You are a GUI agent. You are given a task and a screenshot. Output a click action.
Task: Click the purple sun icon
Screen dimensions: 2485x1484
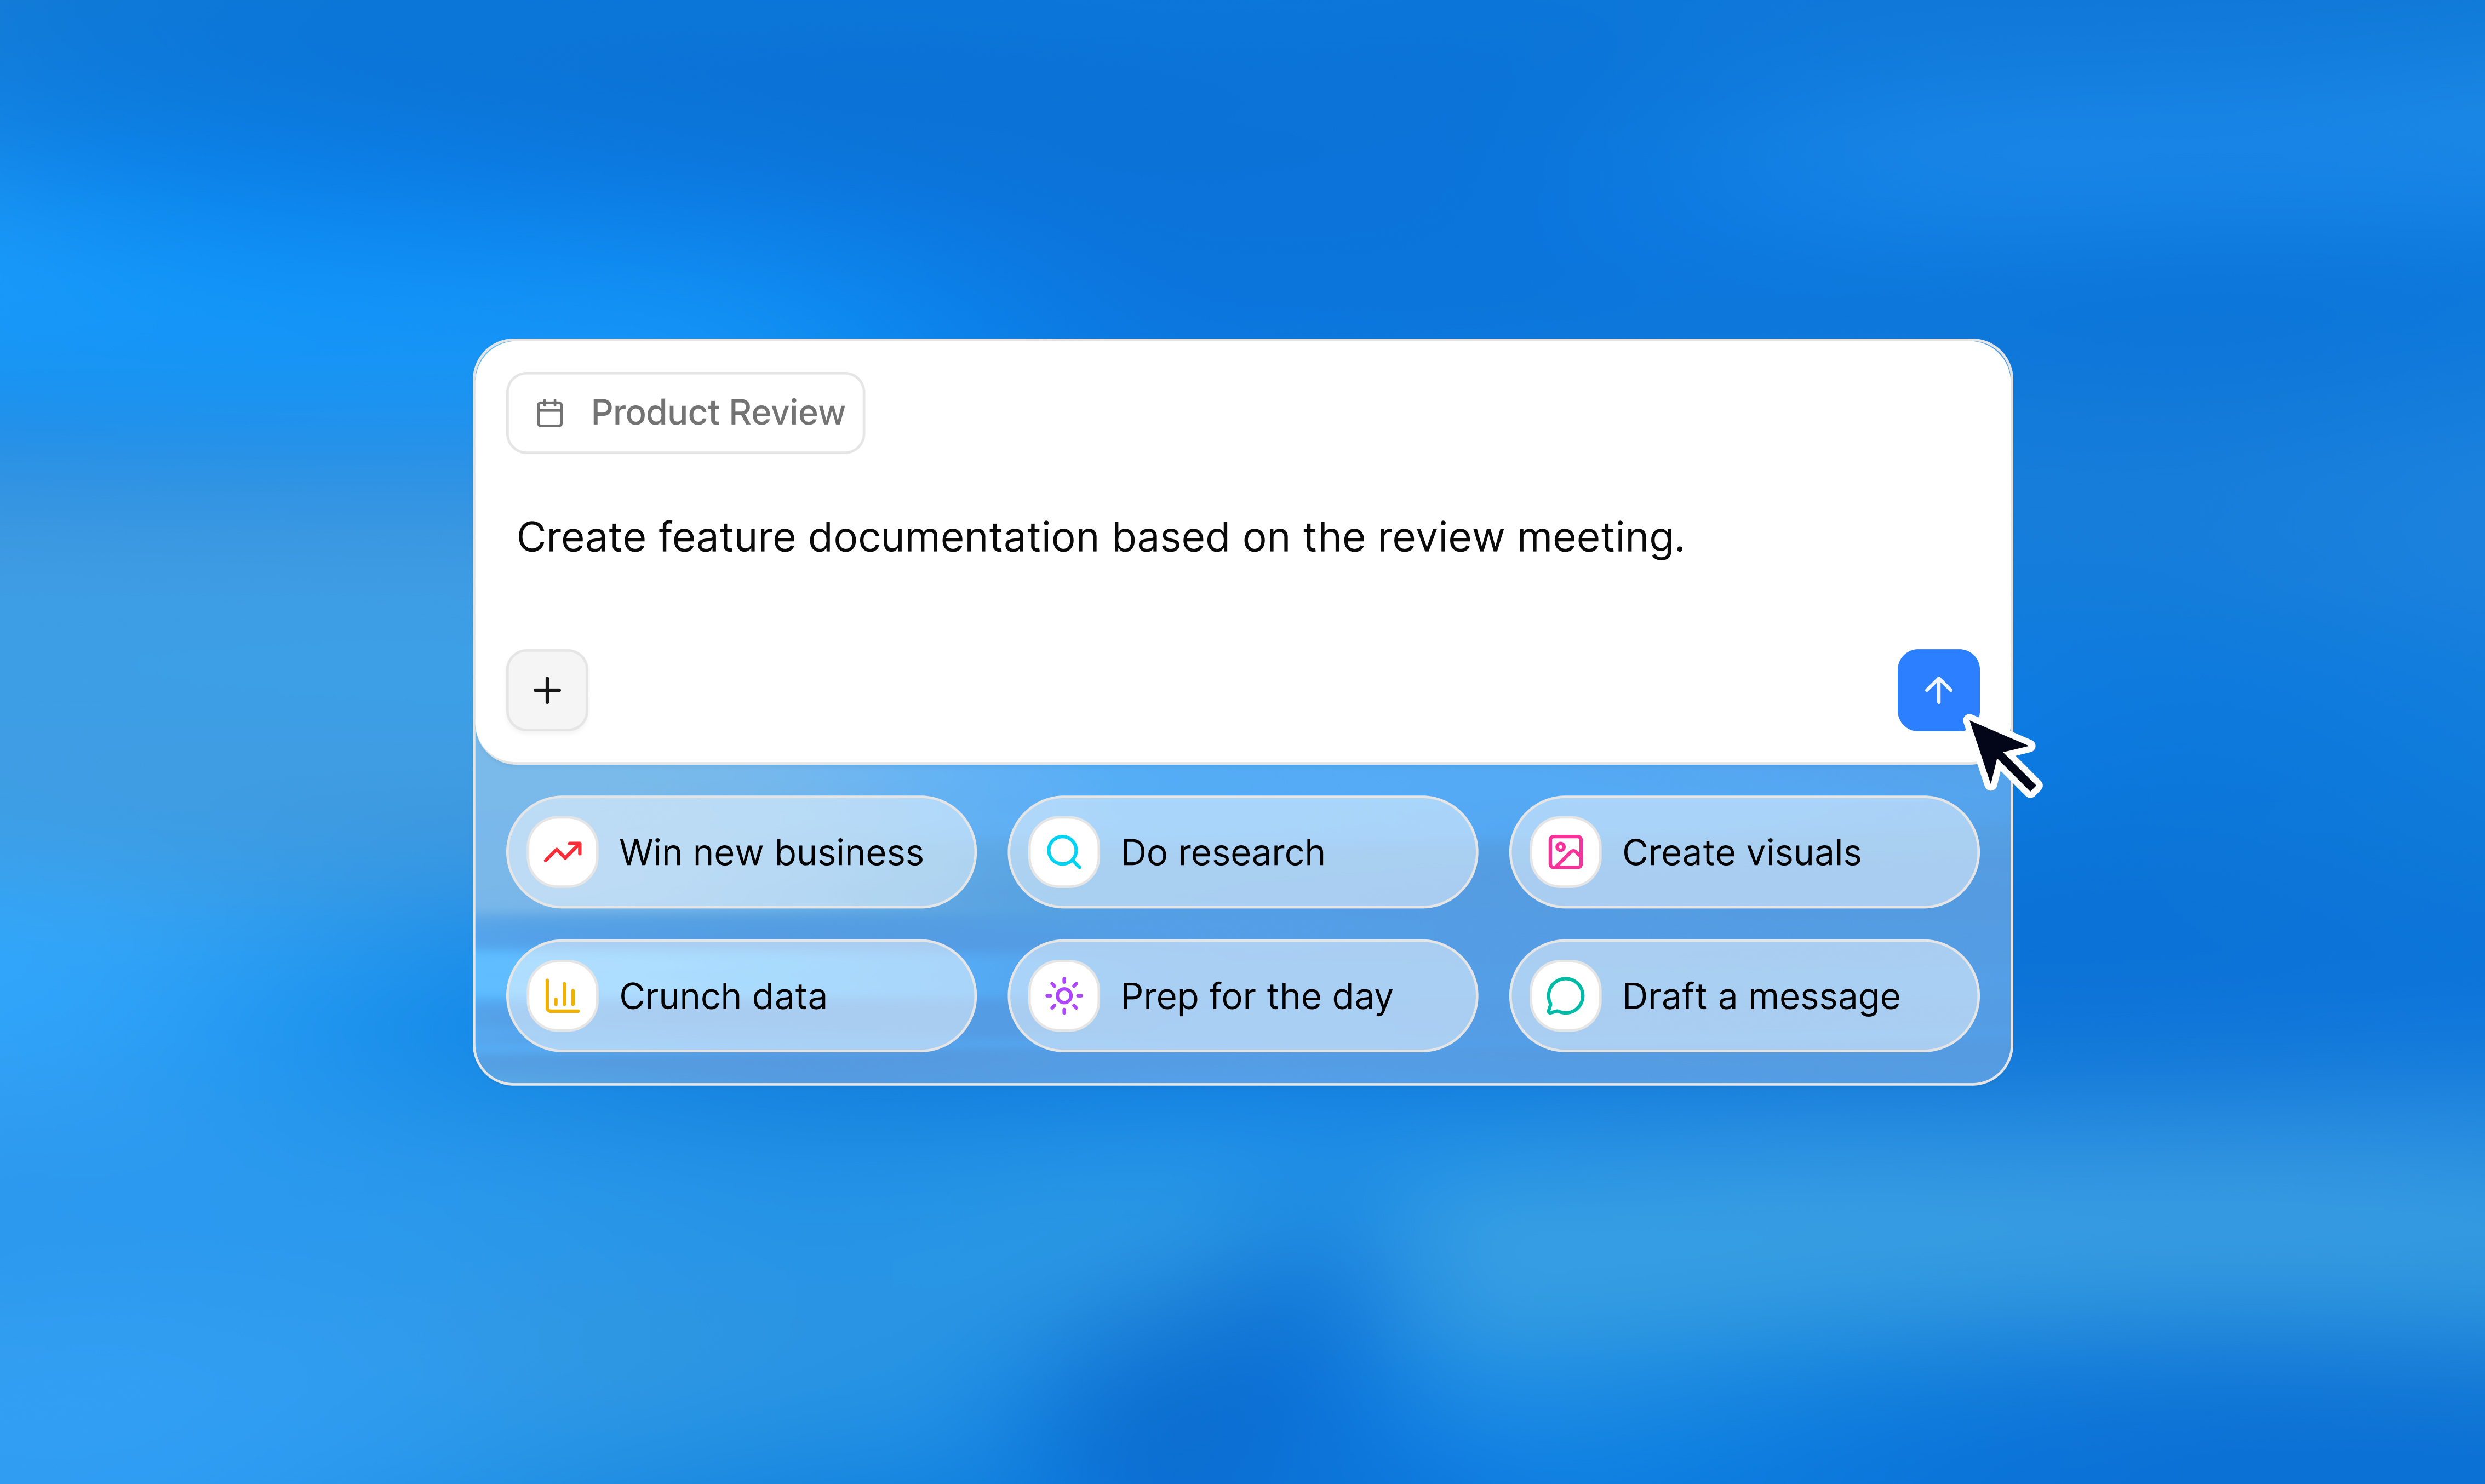coord(1064,996)
